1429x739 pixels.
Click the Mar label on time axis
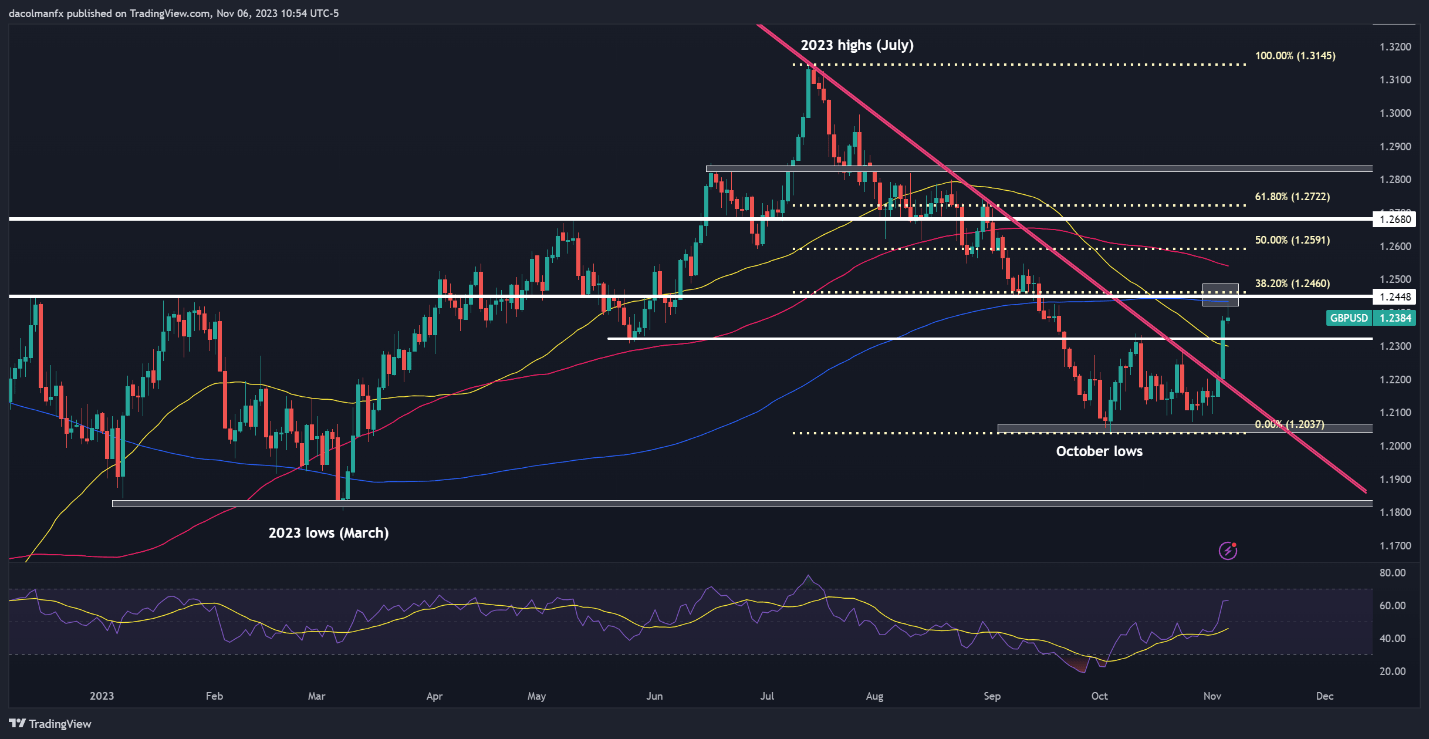point(317,695)
